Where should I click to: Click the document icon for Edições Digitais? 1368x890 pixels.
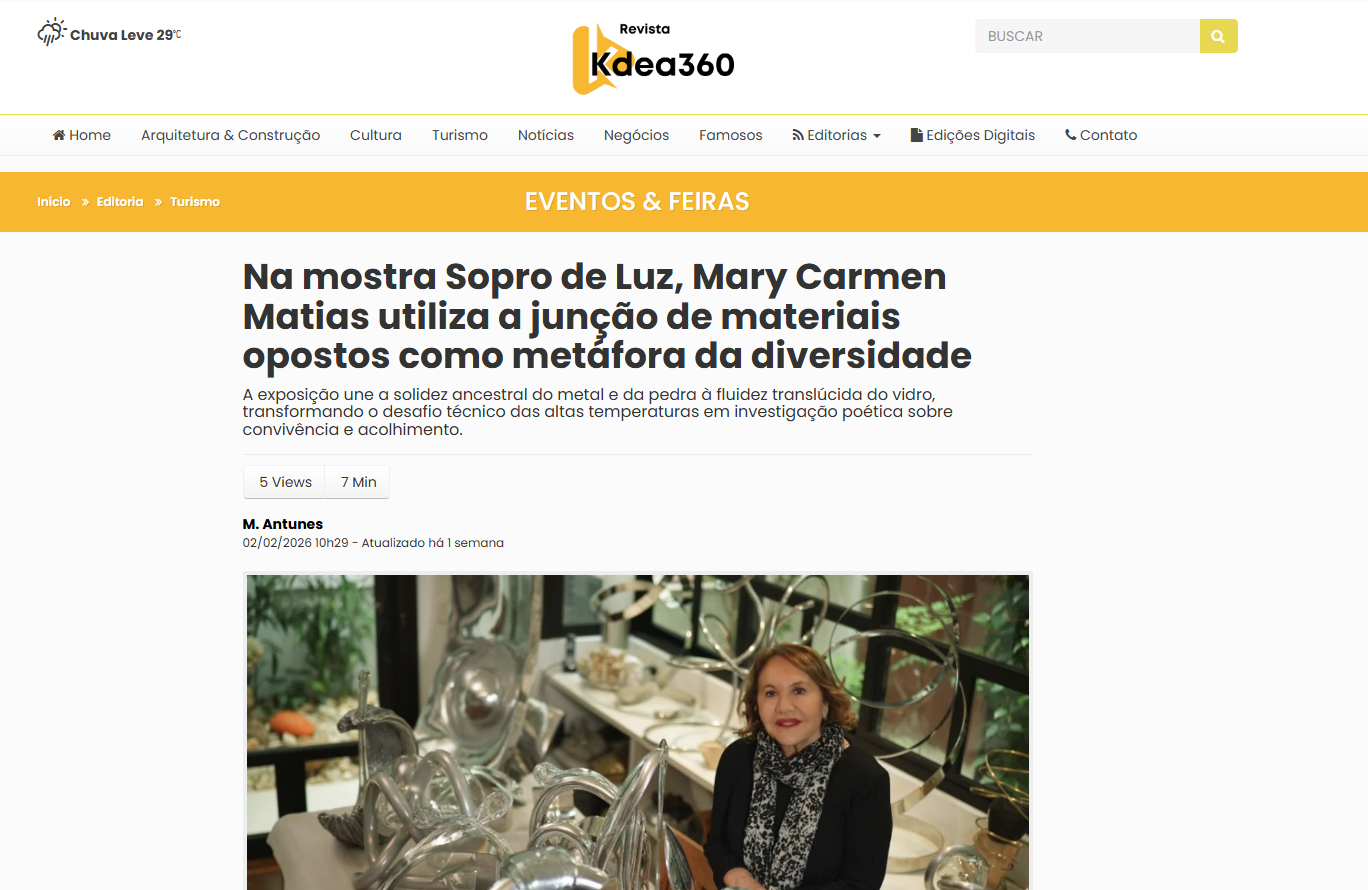coord(916,135)
